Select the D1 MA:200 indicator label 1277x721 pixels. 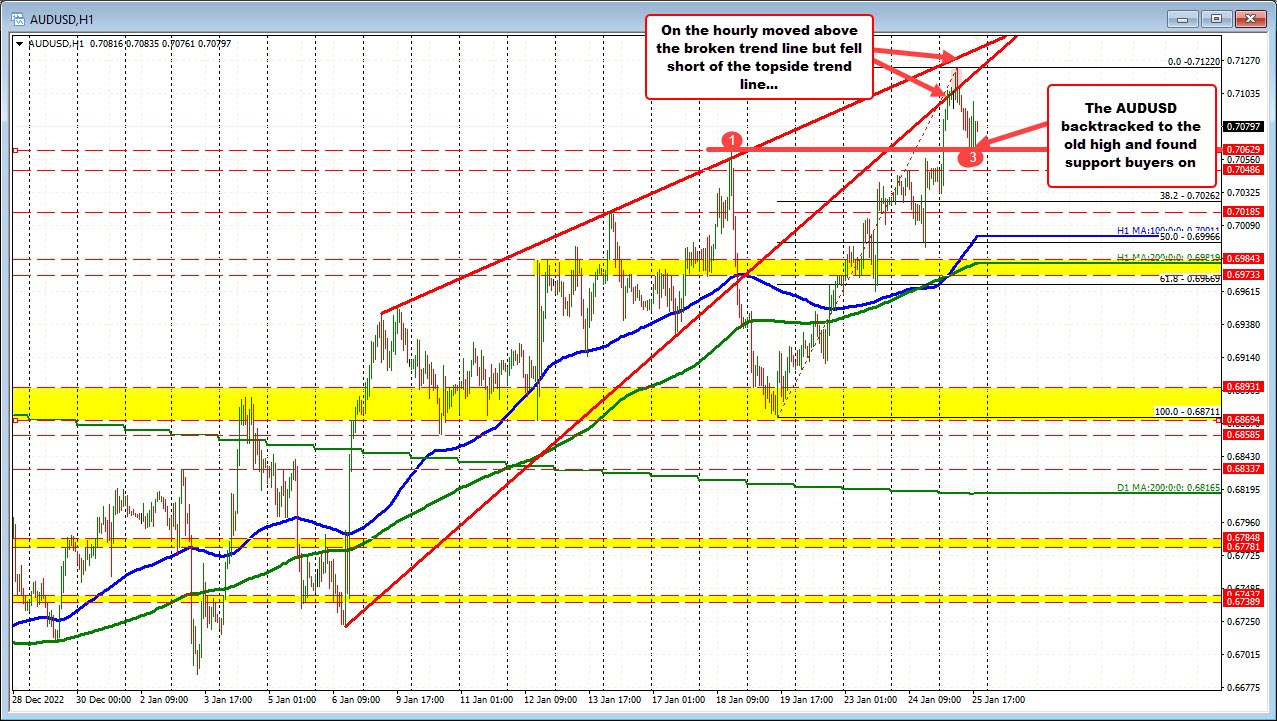[x=1168, y=488]
